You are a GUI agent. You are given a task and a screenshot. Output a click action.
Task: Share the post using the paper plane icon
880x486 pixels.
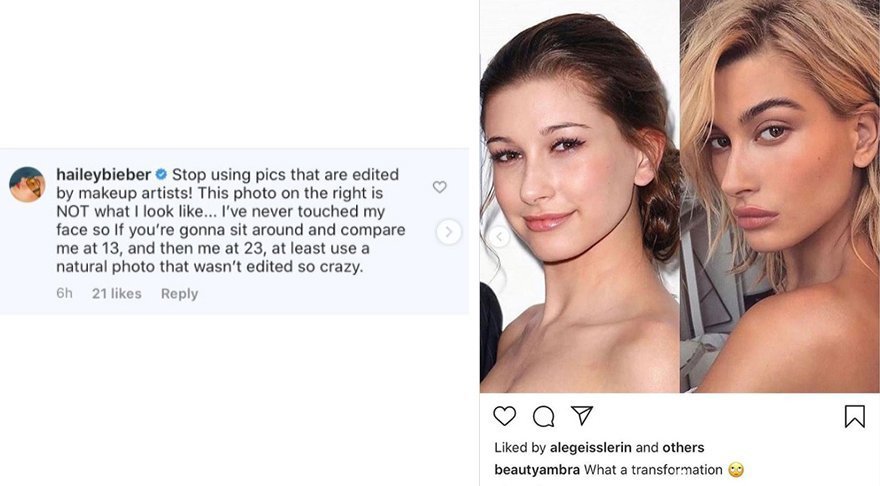click(x=581, y=415)
